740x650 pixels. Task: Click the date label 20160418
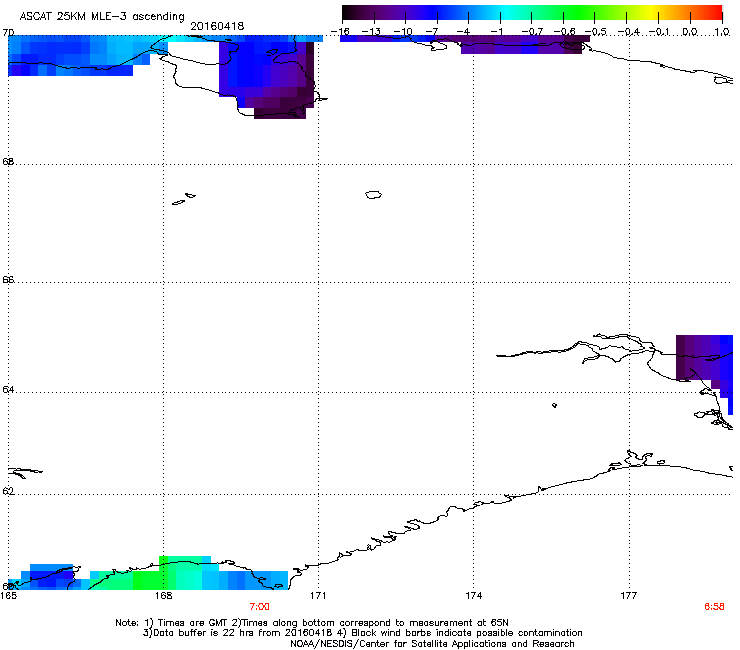[217, 26]
